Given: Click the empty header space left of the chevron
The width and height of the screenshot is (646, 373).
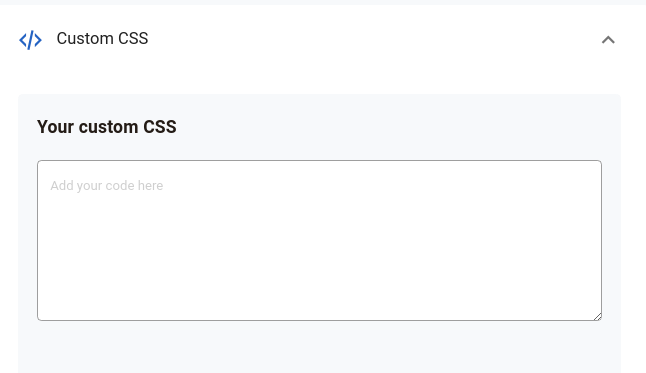Looking at the screenshot, I should 371,40.
